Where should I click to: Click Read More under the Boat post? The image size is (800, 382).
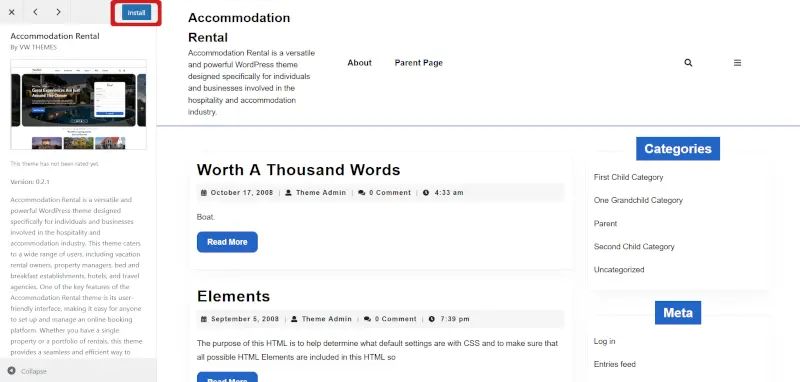[227, 242]
